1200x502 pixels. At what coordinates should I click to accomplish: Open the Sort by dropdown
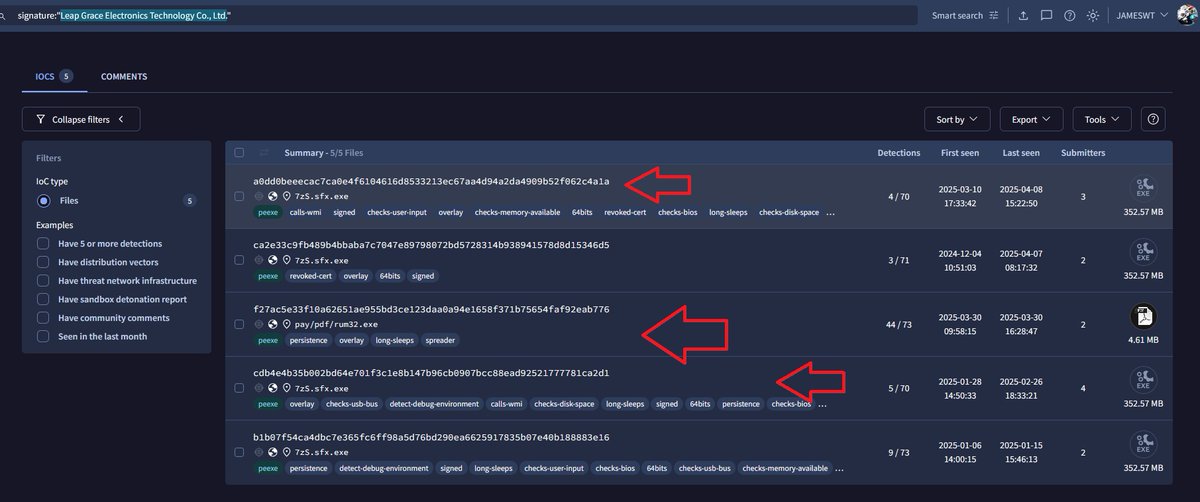click(956, 119)
